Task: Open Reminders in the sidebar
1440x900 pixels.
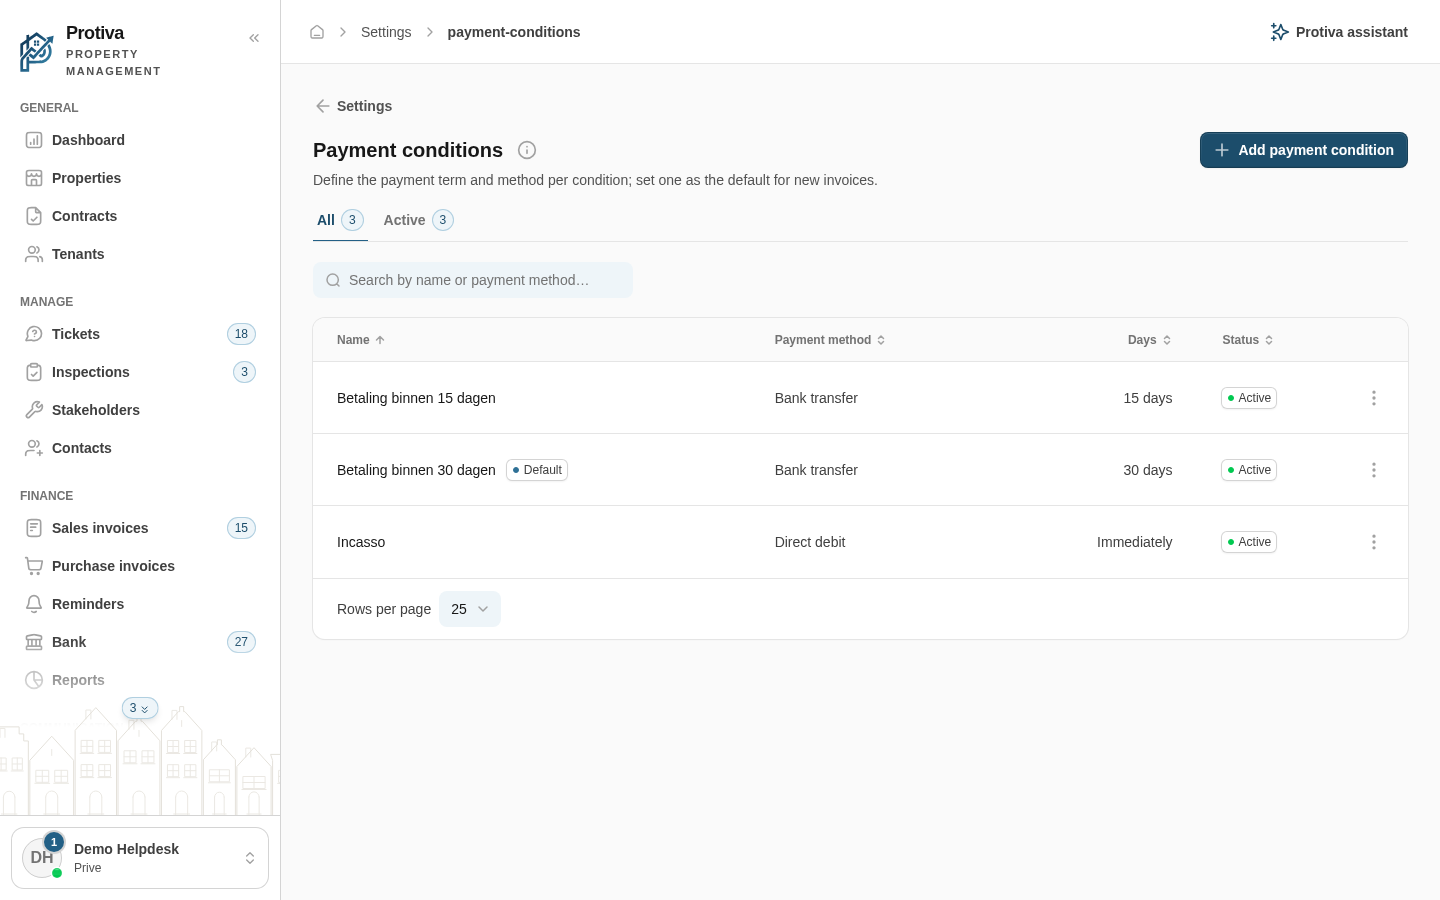Action: click(x=140, y=604)
